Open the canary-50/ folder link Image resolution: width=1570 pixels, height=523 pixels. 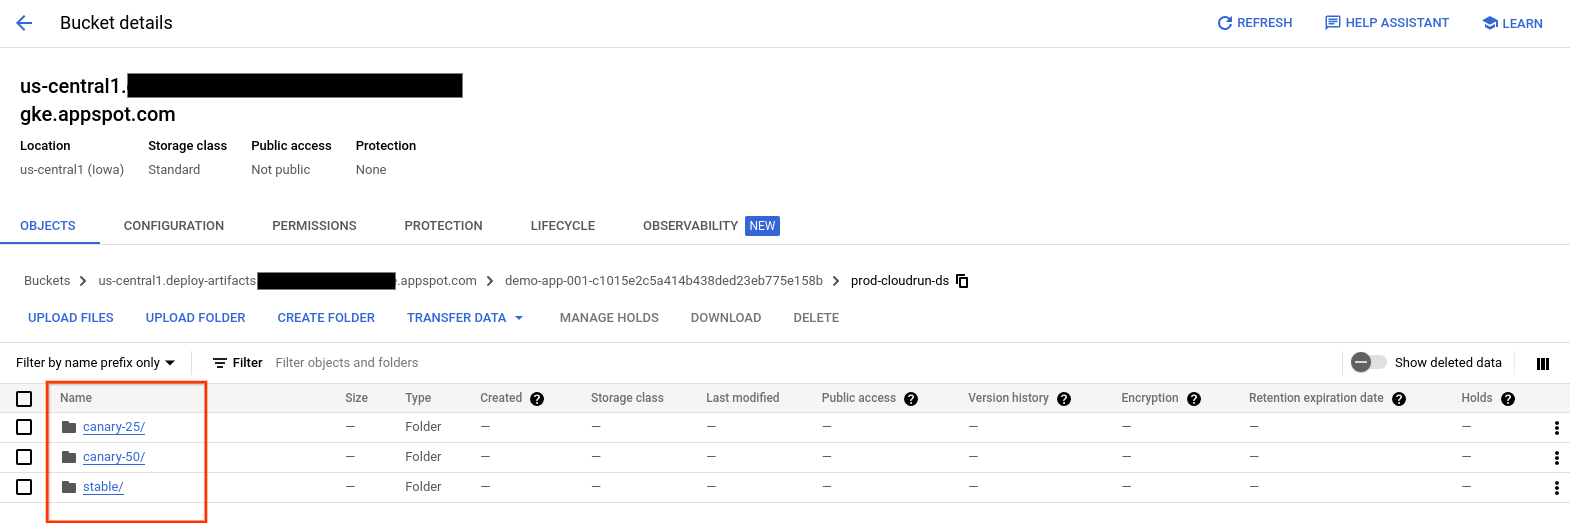point(114,457)
